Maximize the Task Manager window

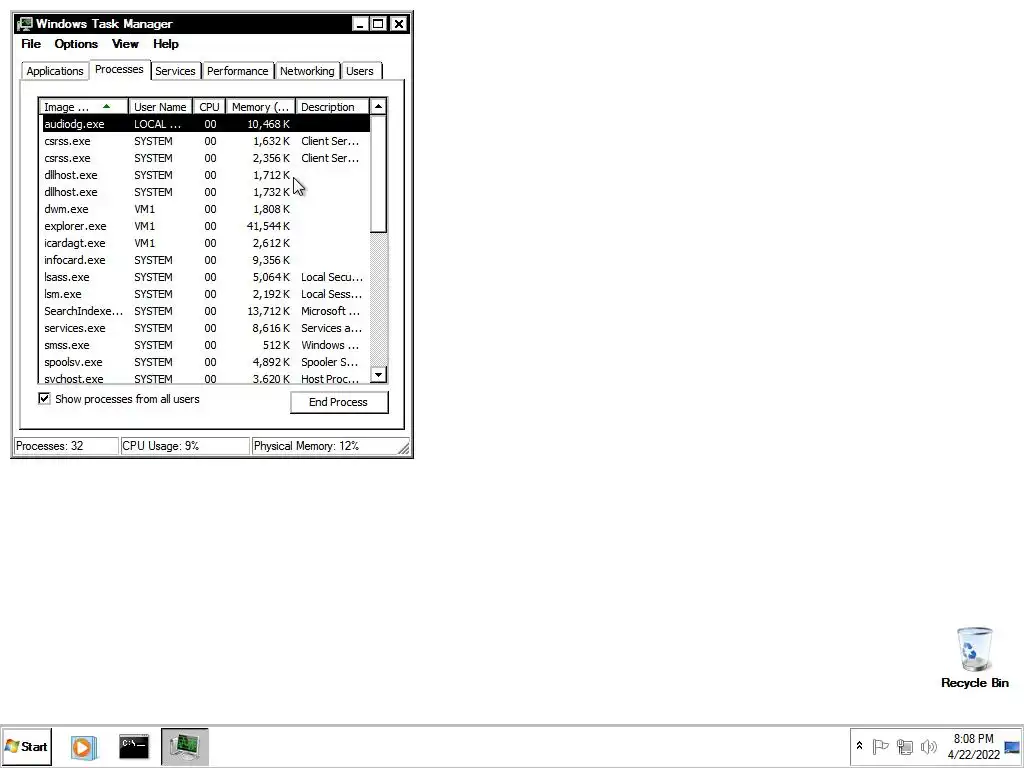point(378,24)
